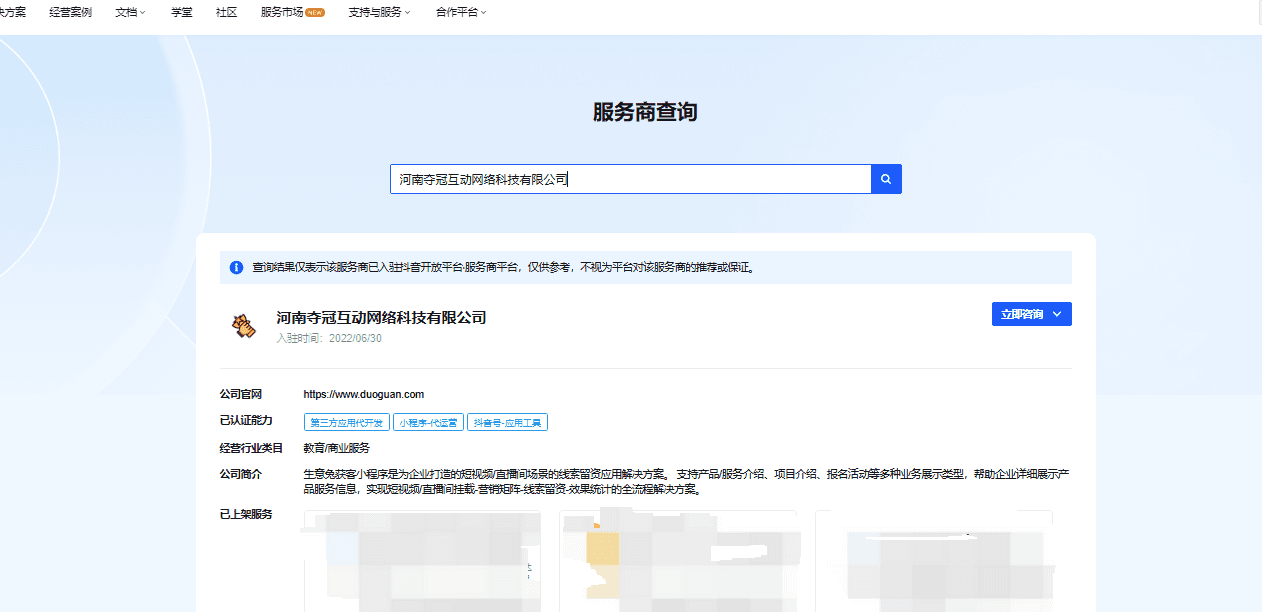Viewport: 1262px width, 612px height.
Task: Click the 入驻时间: 2022/06/30 text
Action: point(329,338)
